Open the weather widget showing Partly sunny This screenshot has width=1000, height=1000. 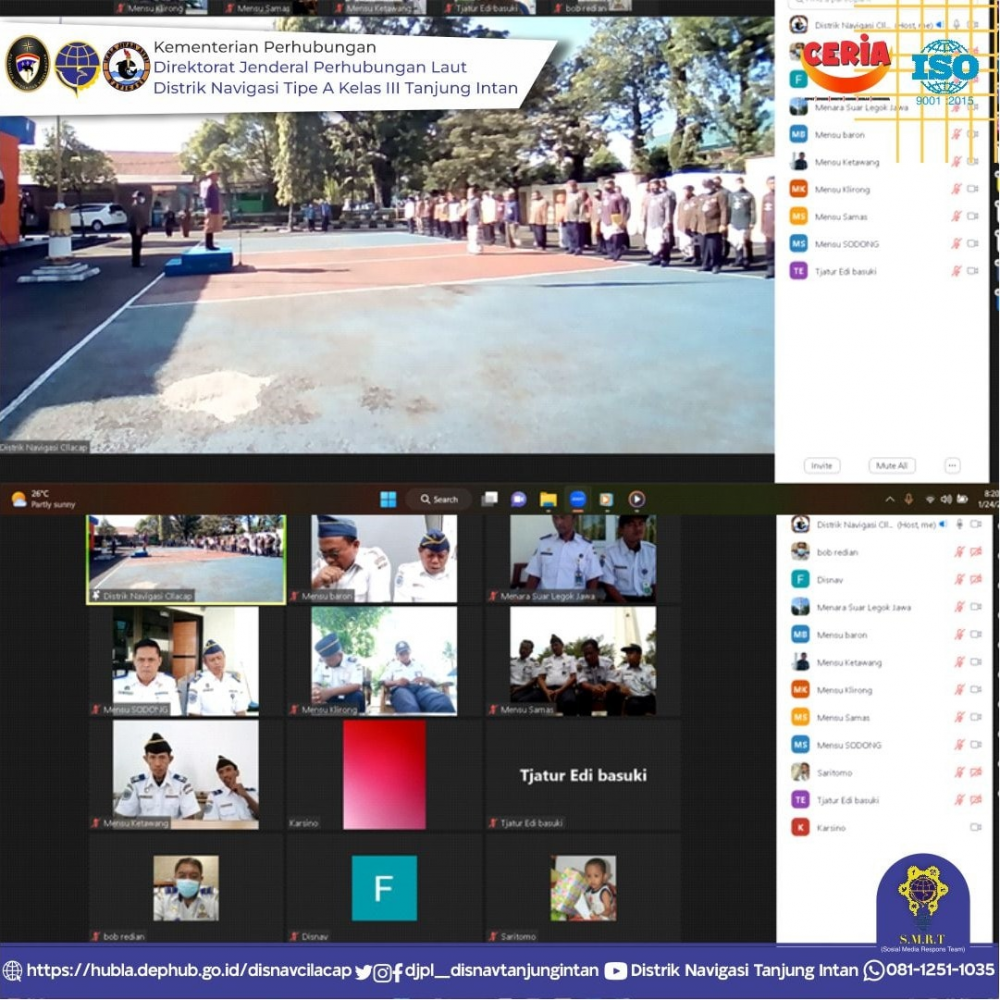tap(43, 499)
